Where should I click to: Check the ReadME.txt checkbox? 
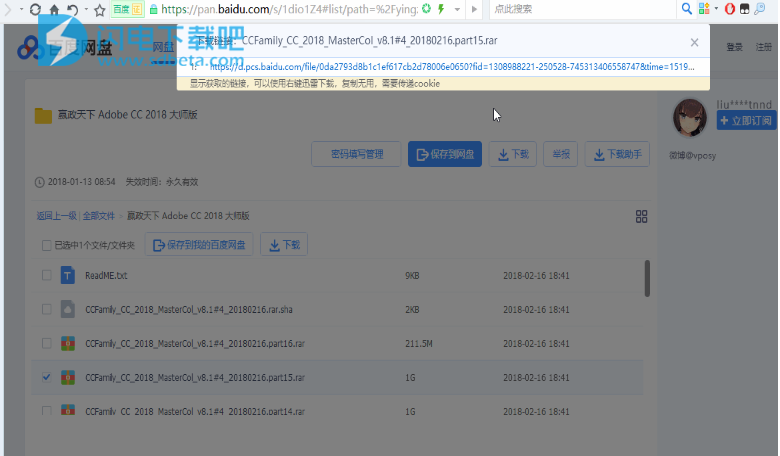pos(46,275)
